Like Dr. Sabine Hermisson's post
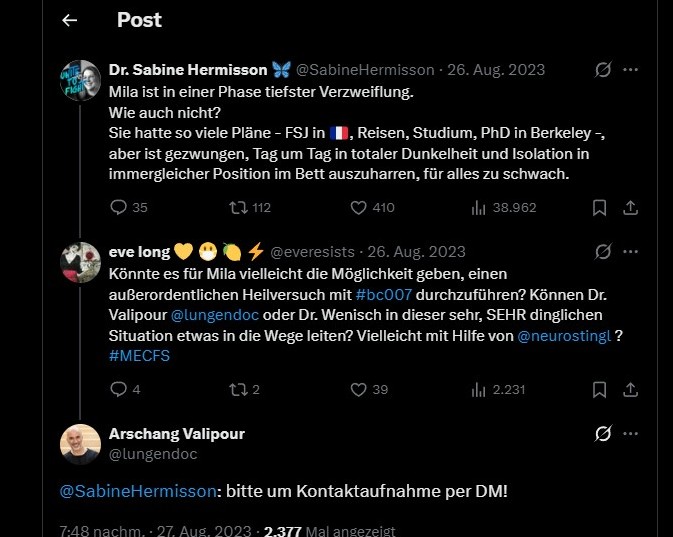This screenshot has height=537, width=673. click(358, 208)
